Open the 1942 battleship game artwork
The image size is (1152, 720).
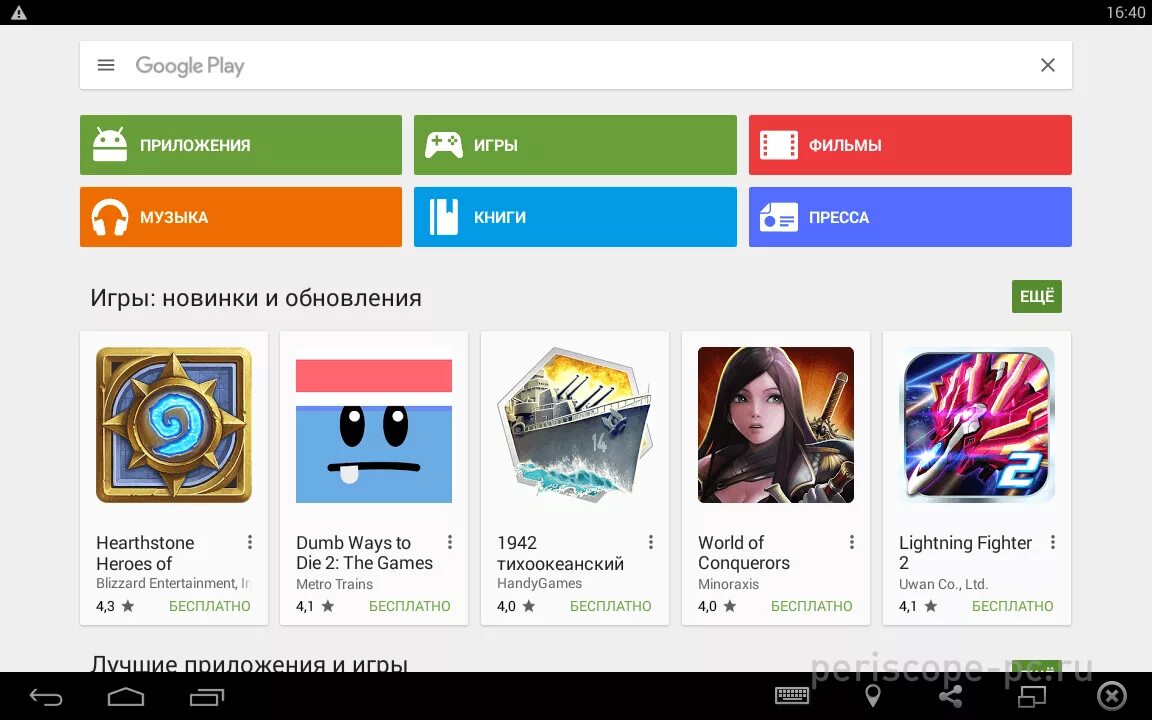[x=575, y=425]
